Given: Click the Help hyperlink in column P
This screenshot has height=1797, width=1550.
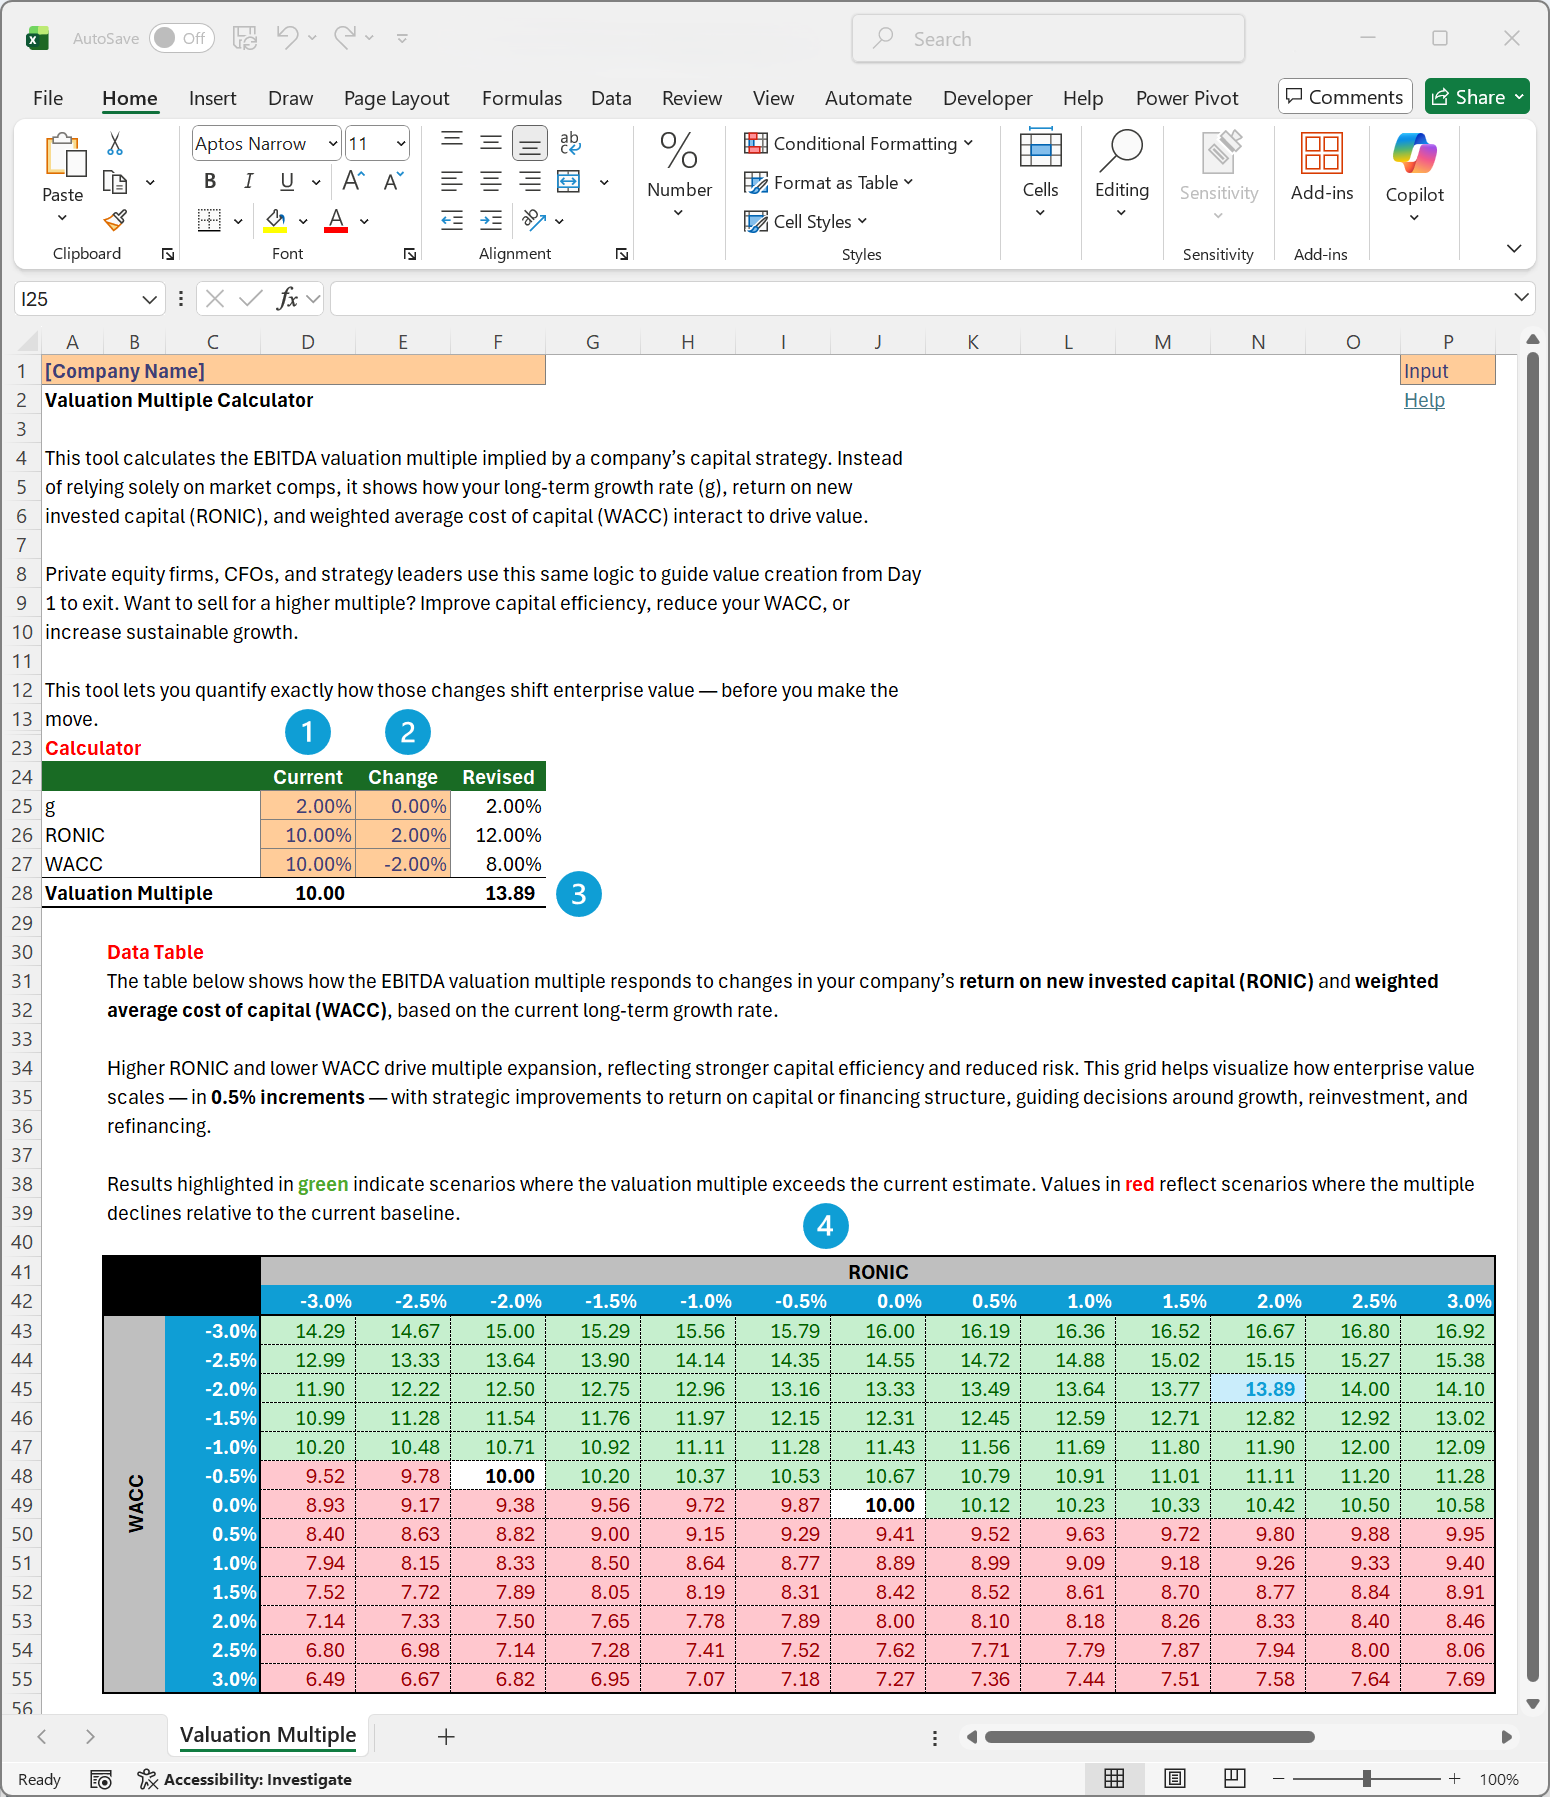Looking at the screenshot, I should point(1424,400).
